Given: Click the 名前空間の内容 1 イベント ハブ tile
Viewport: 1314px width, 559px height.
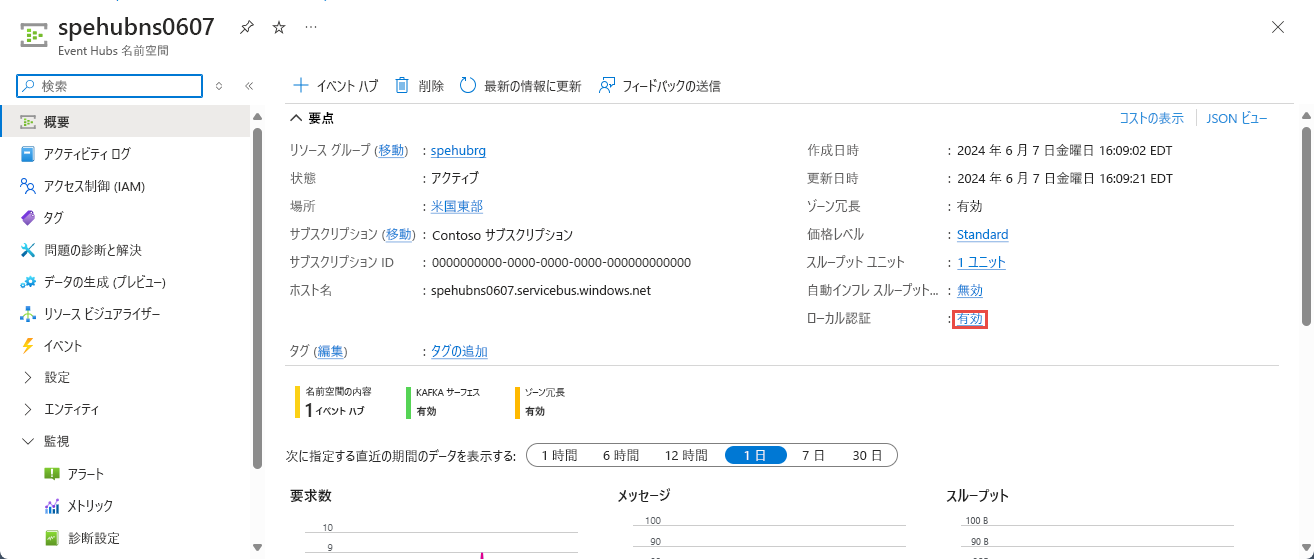Looking at the screenshot, I should (x=333, y=402).
